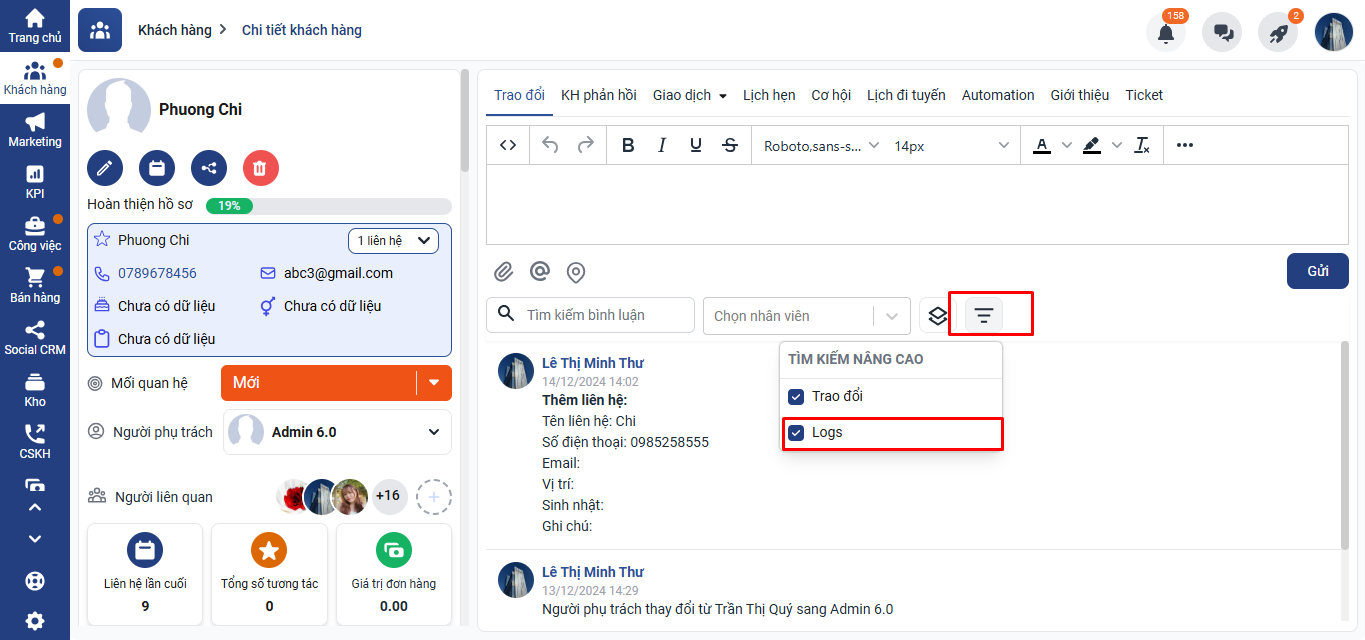The image size is (1365, 640).
Task: Open the Ticket tab
Action: point(1144,95)
